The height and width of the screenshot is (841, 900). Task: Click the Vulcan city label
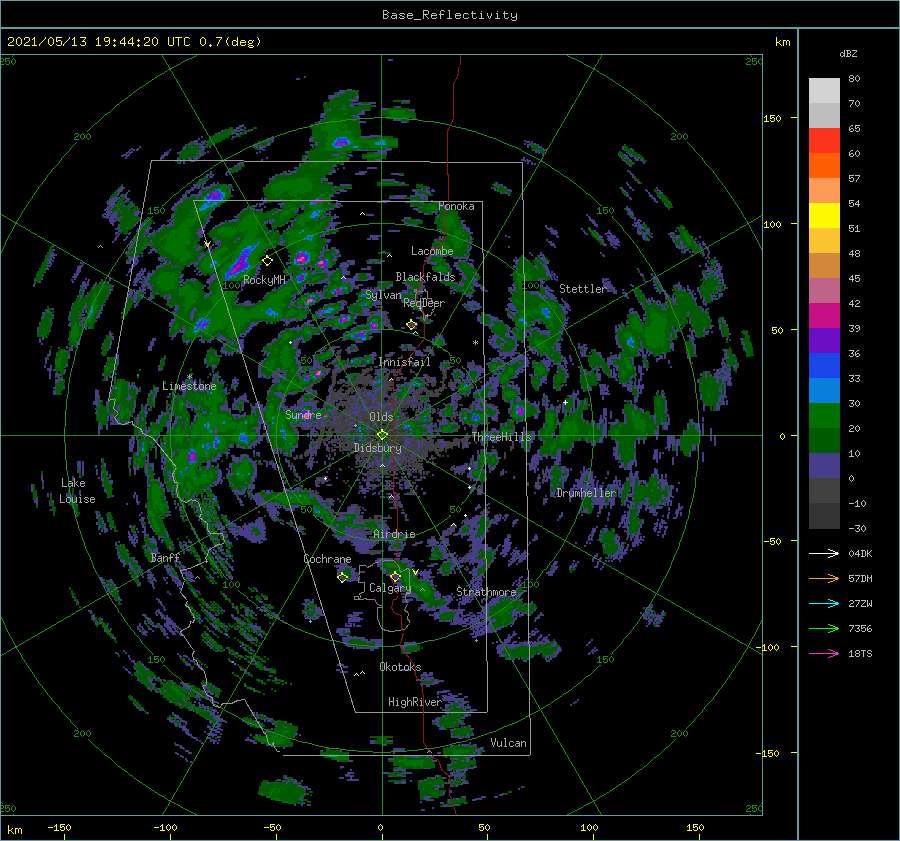(x=508, y=743)
